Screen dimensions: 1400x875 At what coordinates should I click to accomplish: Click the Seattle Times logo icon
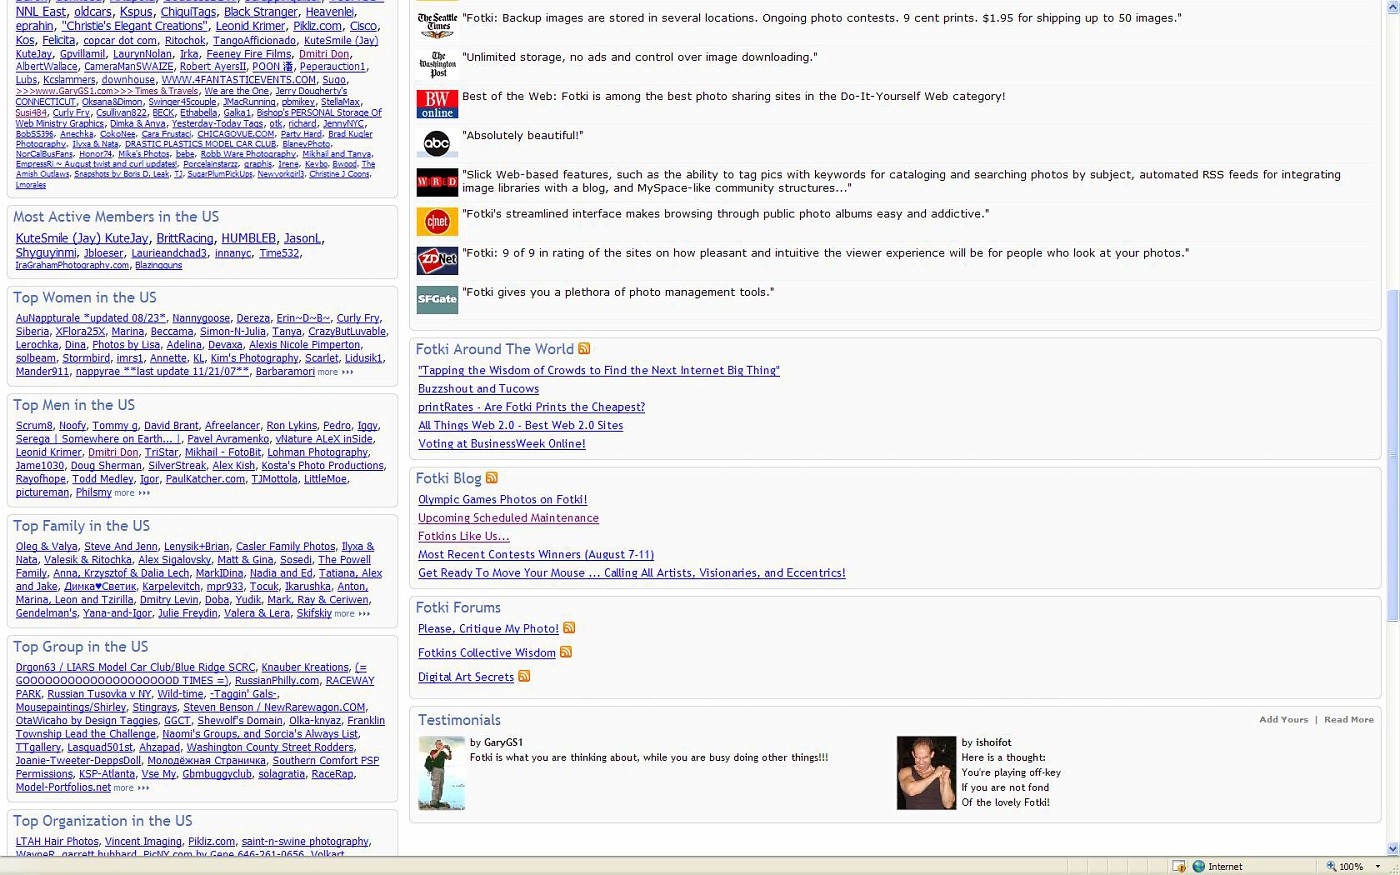(437, 26)
